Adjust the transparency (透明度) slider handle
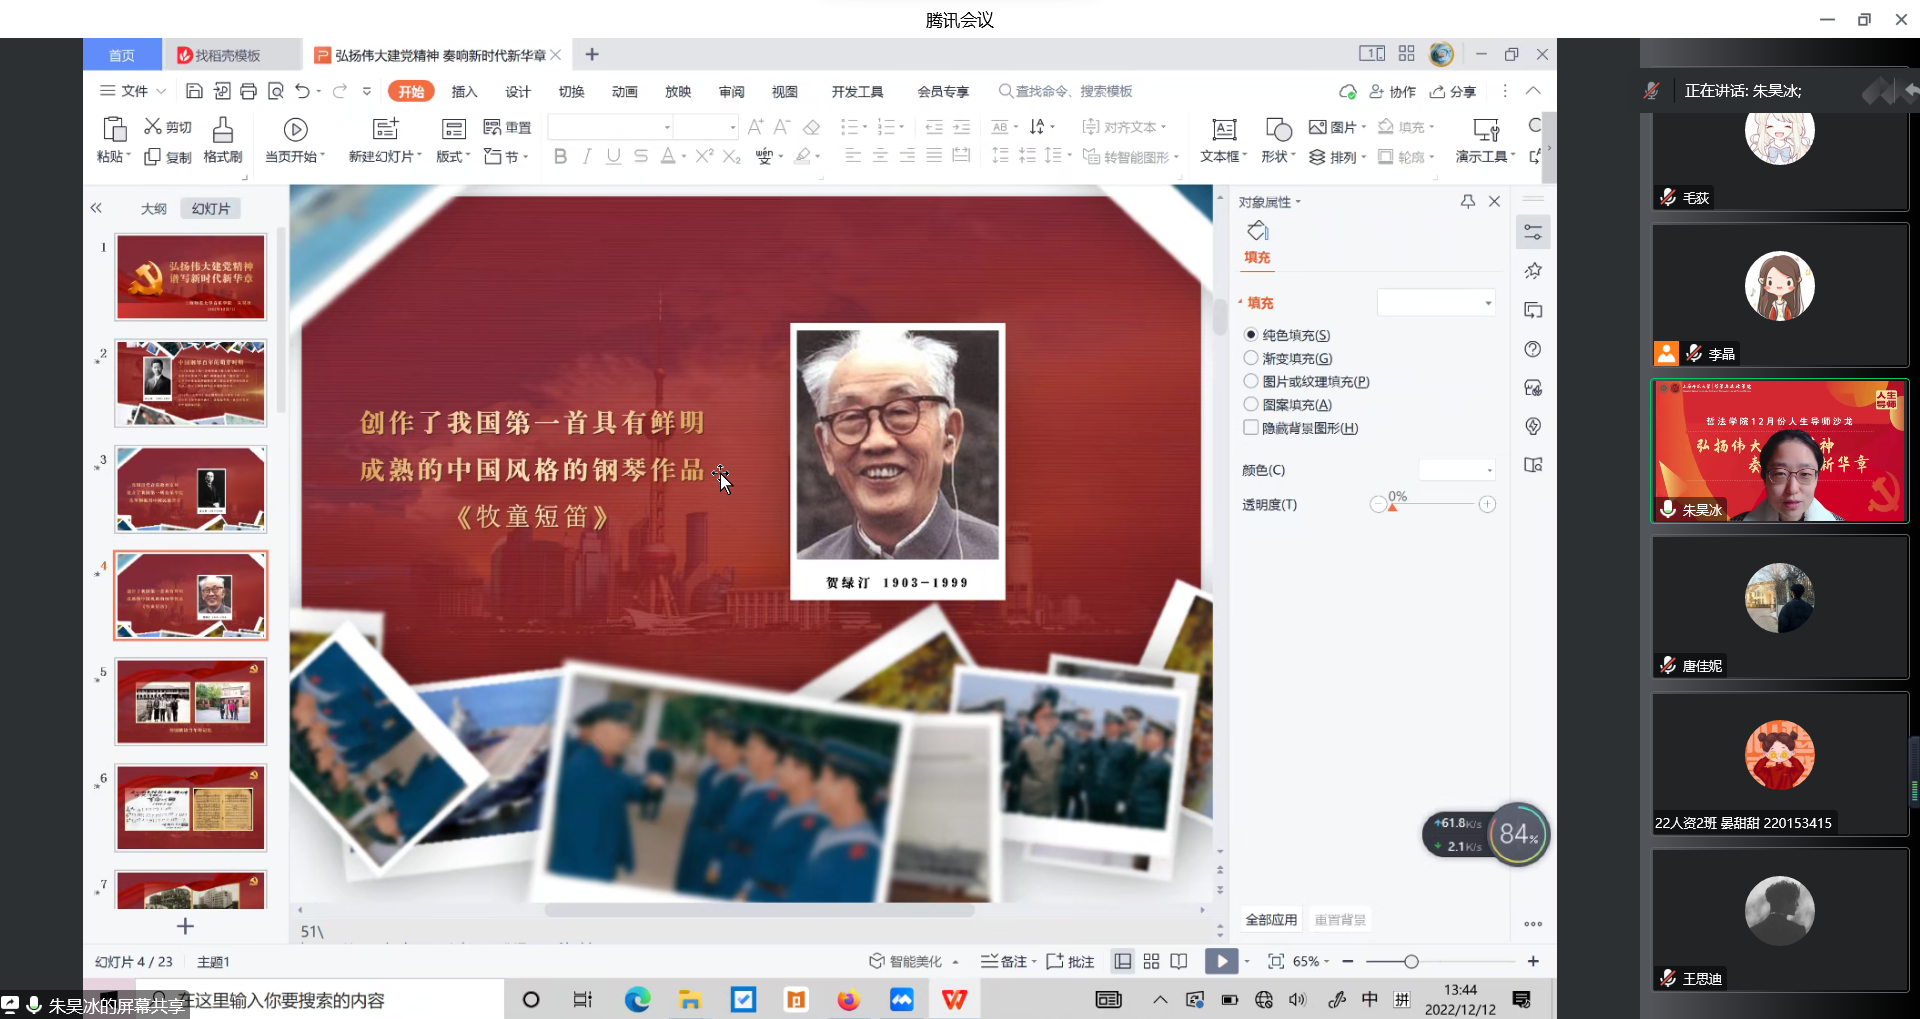Screen dimensions: 1920x1019 coord(1392,506)
